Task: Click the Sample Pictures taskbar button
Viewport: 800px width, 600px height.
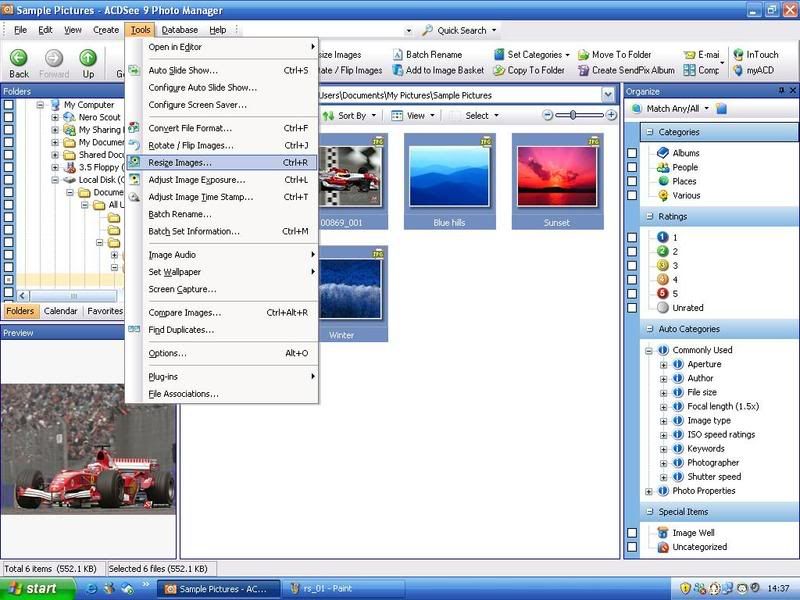Action: click(x=218, y=589)
